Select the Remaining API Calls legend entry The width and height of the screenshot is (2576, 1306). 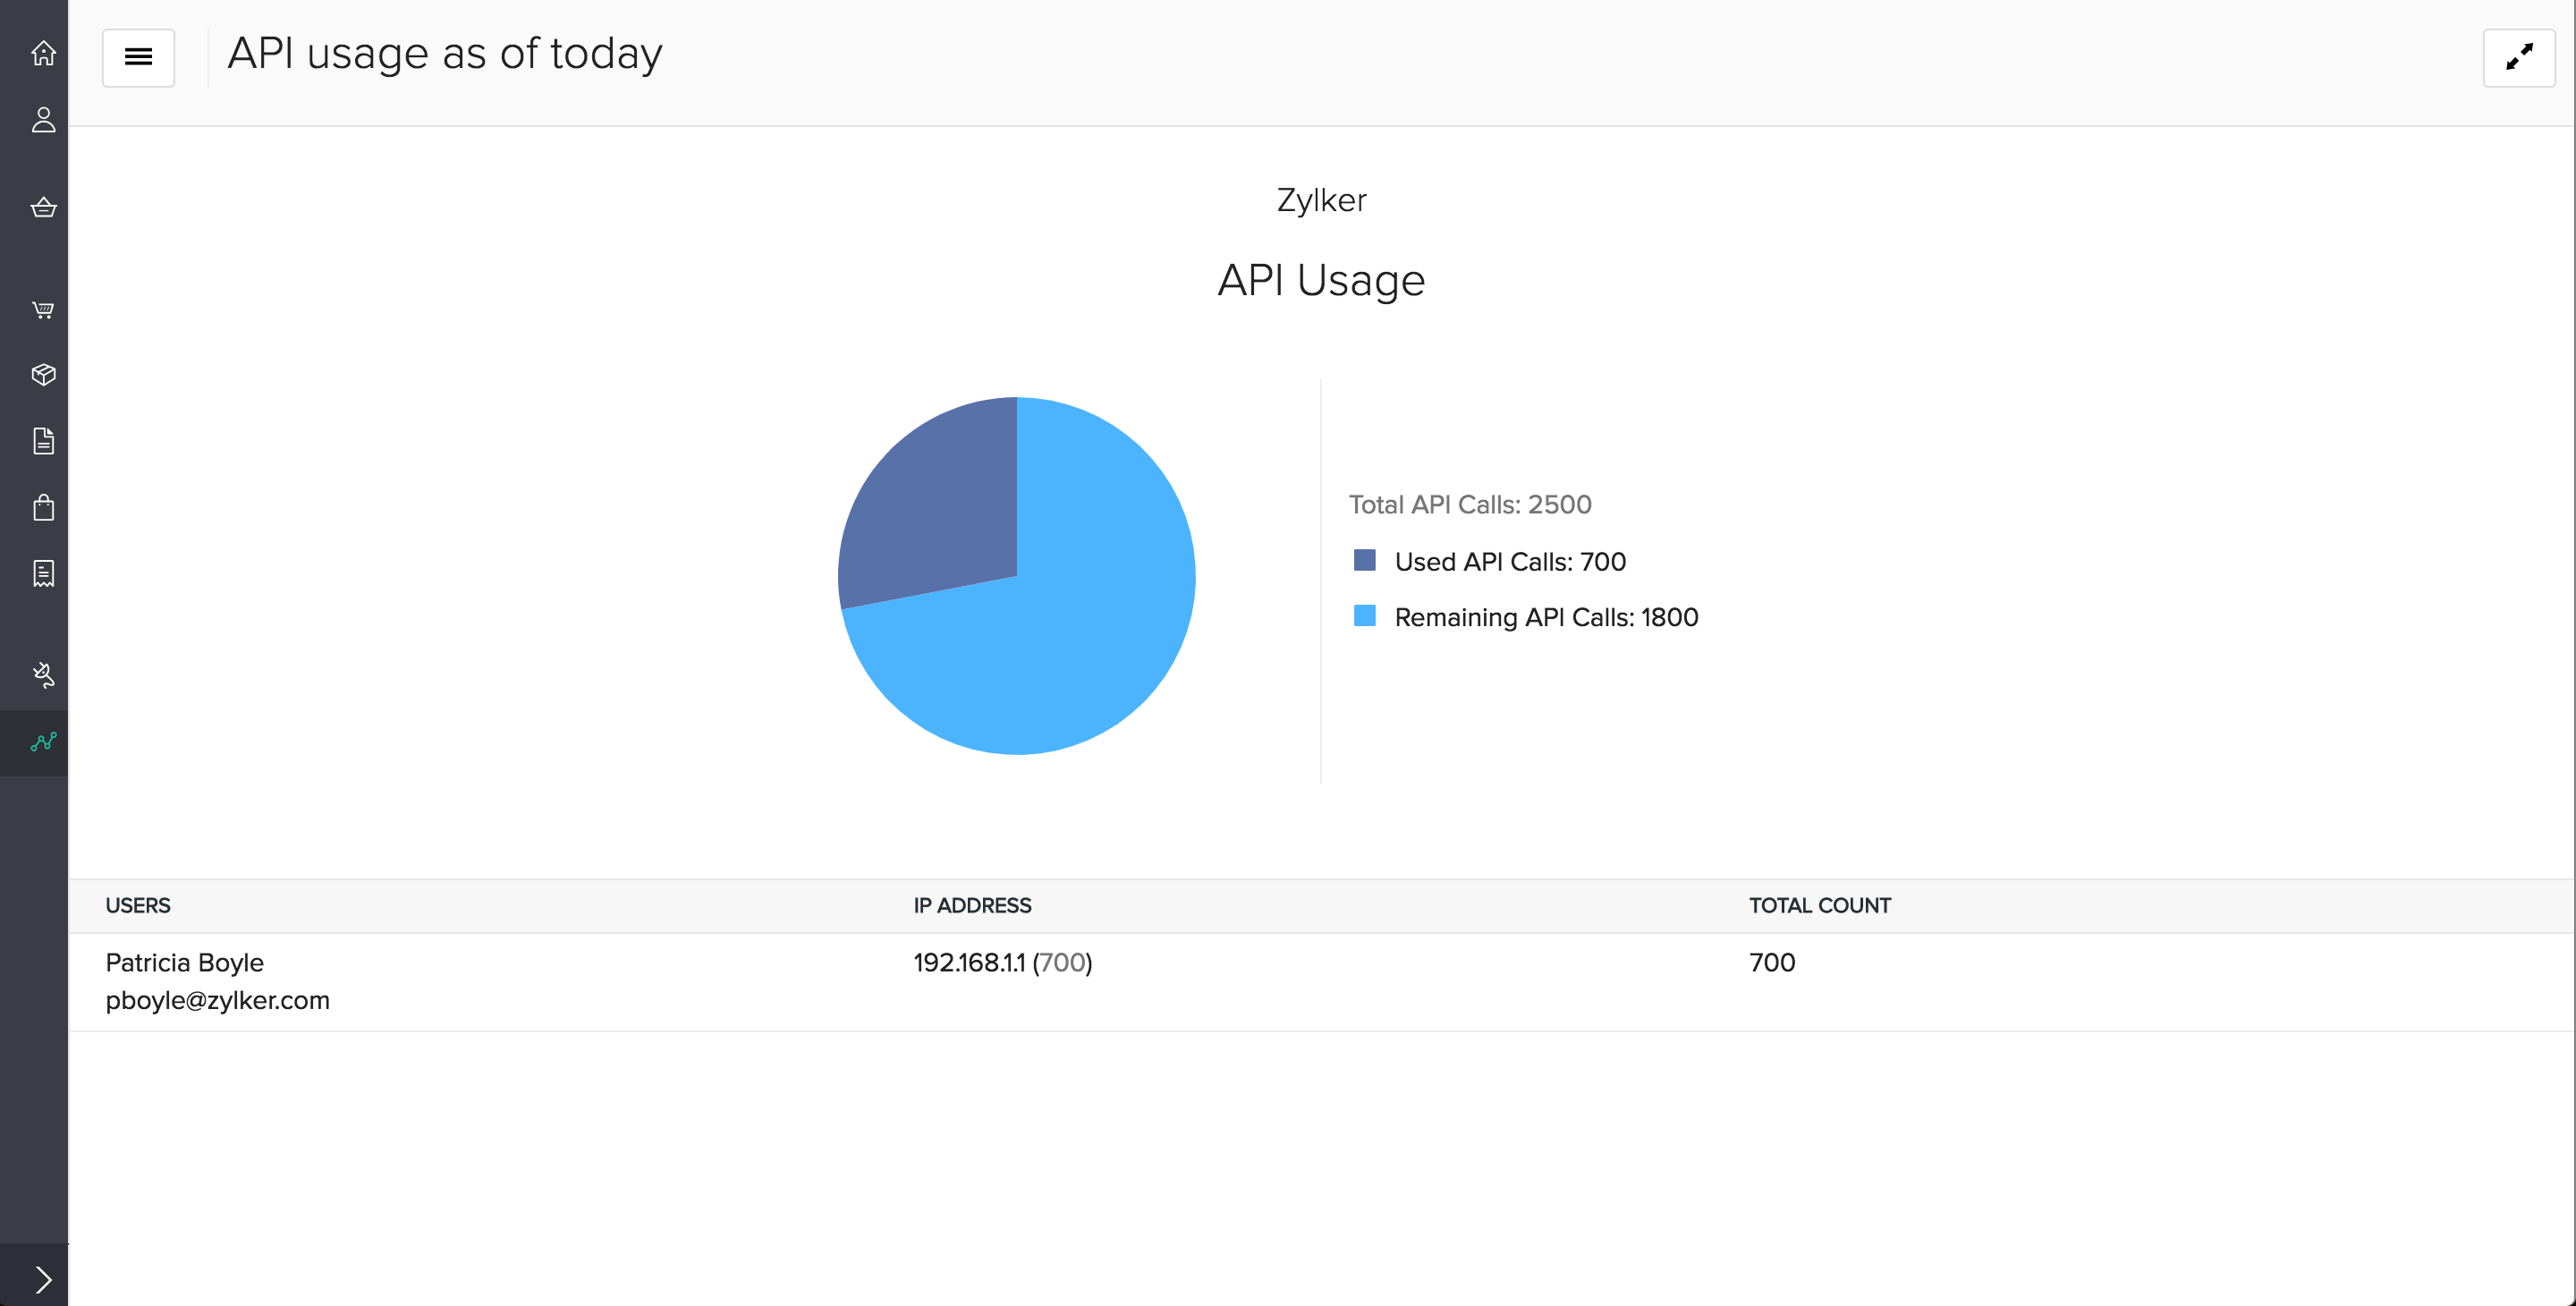[x=1546, y=617]
